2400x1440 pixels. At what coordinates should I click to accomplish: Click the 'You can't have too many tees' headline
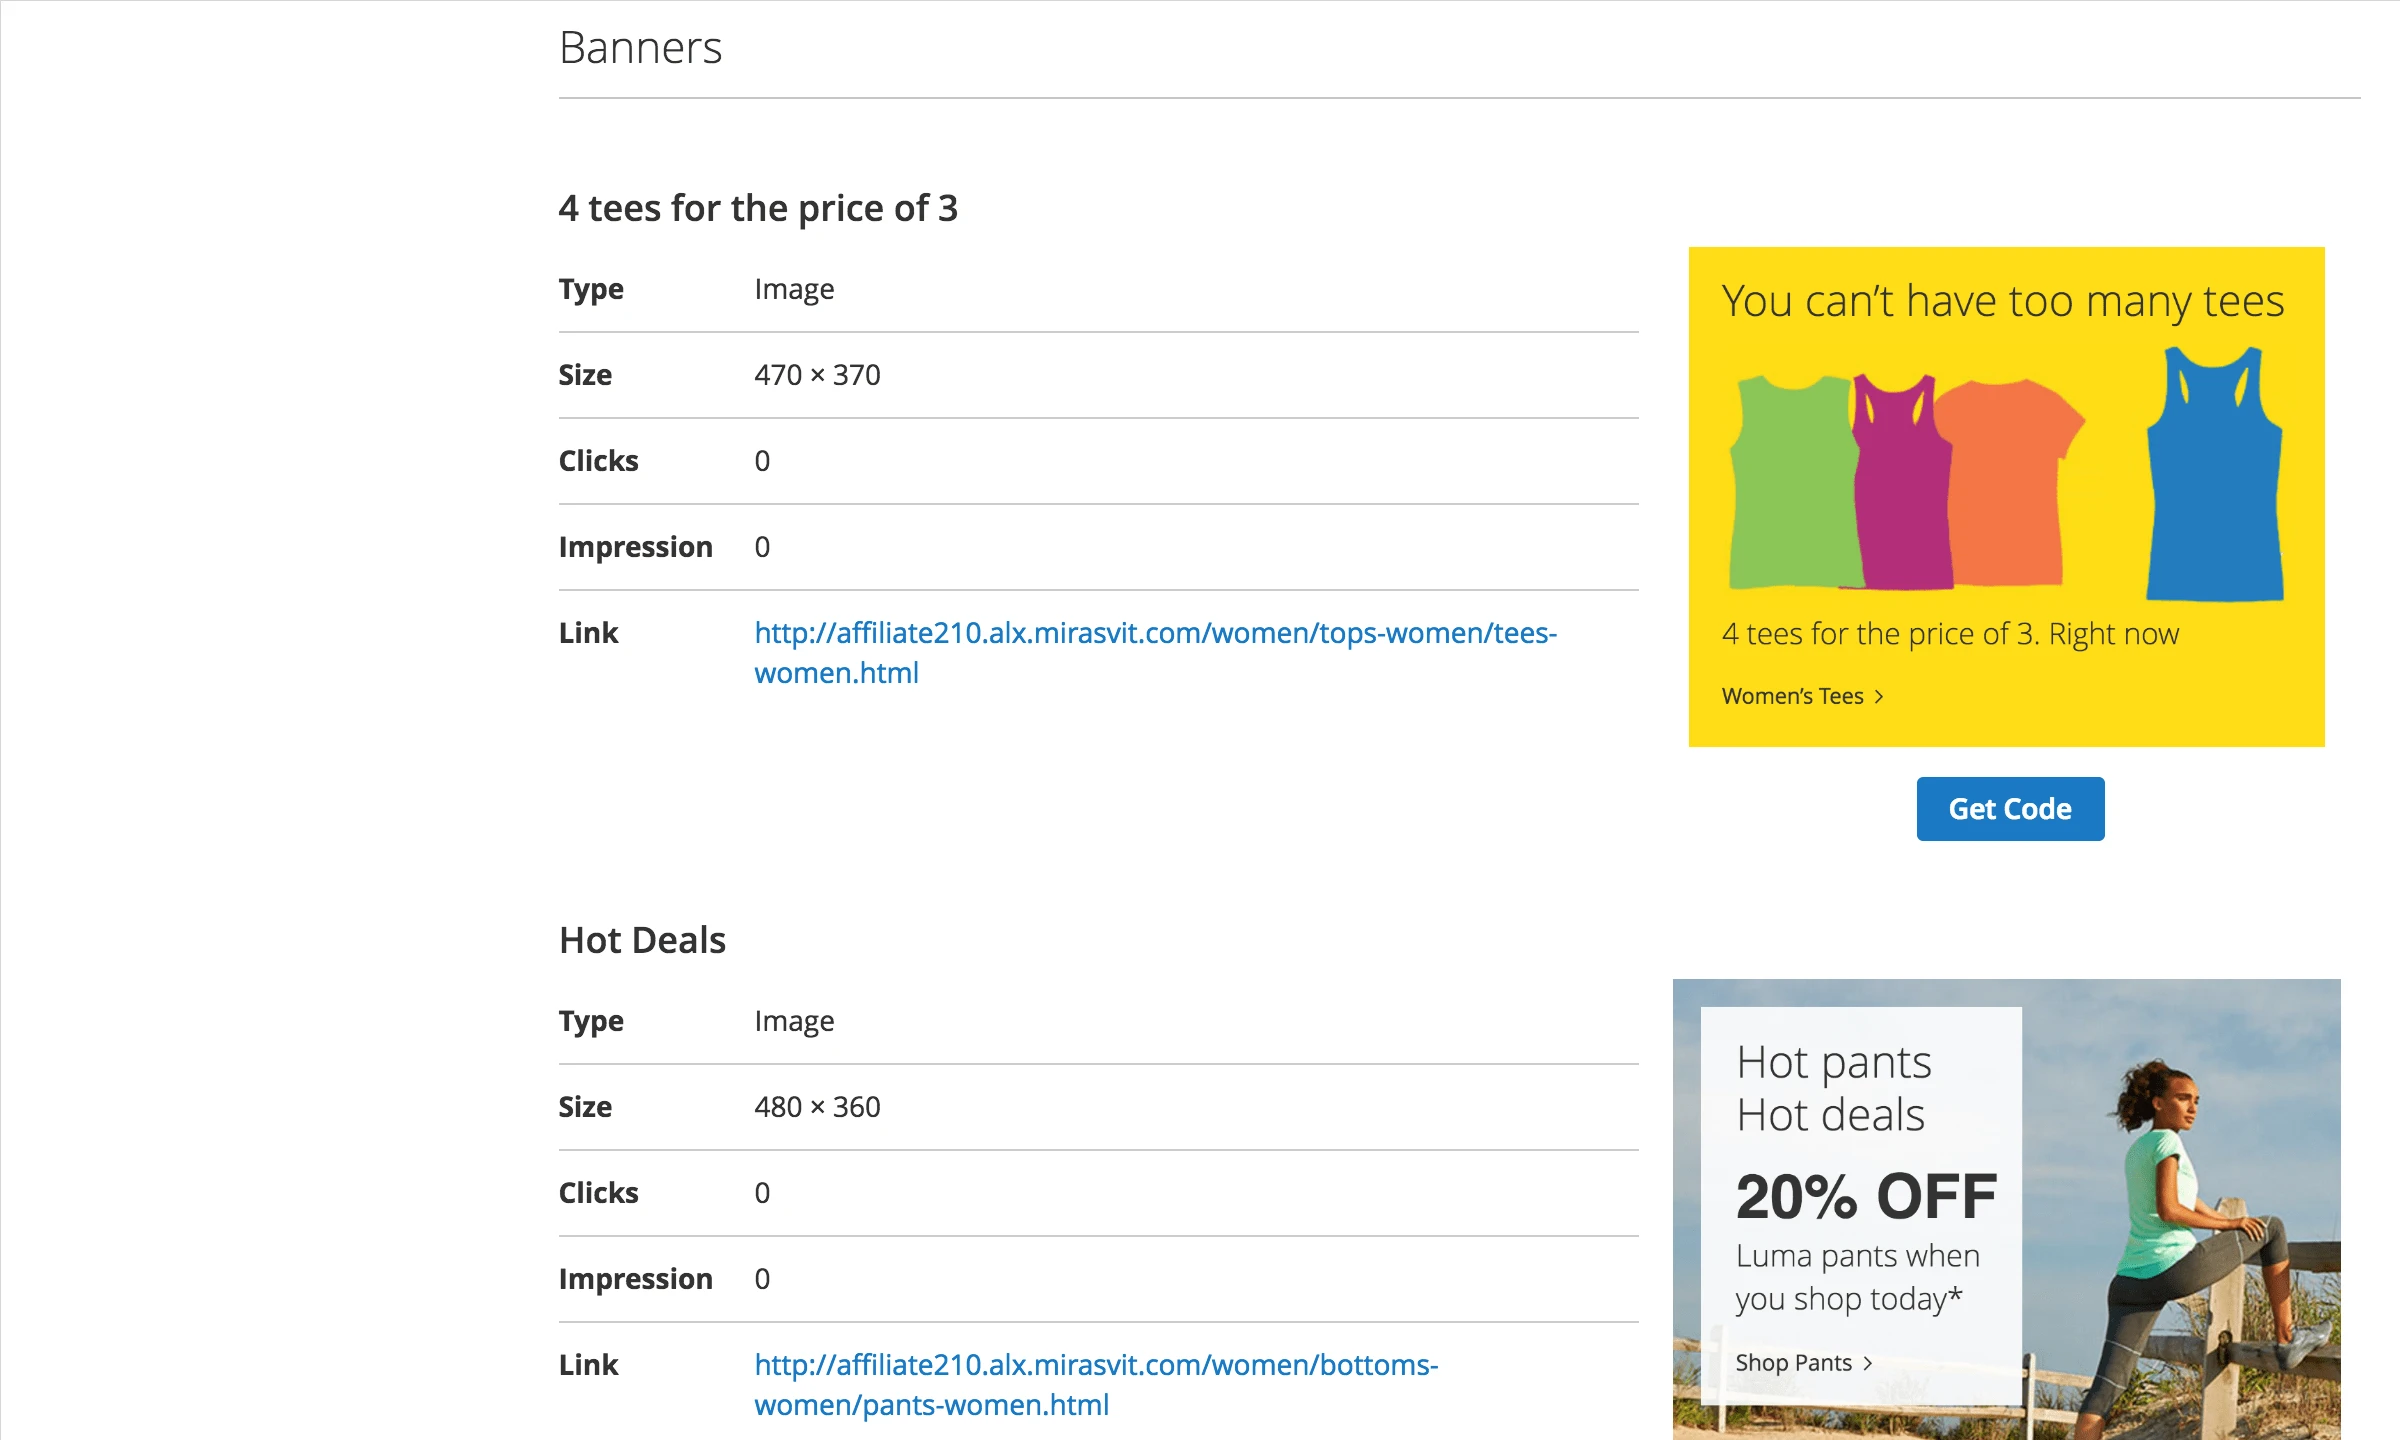(2001, 300)
